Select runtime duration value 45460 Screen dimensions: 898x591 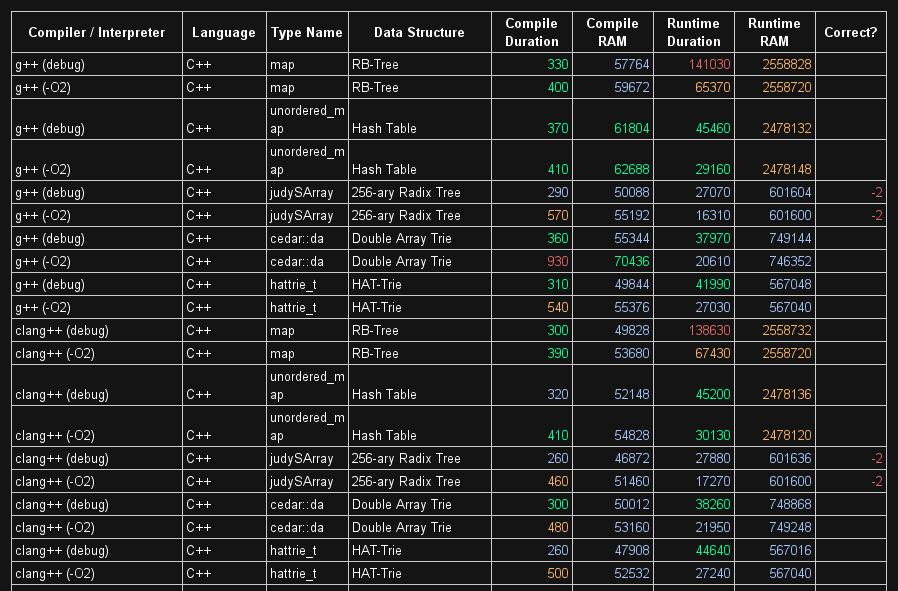[712, 128]
